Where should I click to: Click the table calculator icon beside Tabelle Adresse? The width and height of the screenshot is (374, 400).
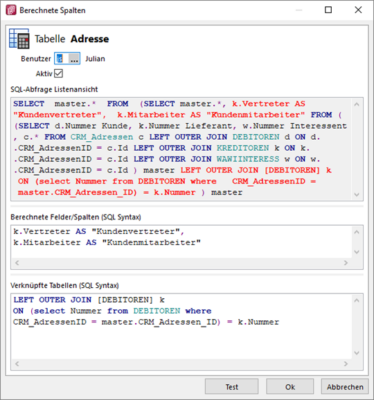(x=19, y=39)
